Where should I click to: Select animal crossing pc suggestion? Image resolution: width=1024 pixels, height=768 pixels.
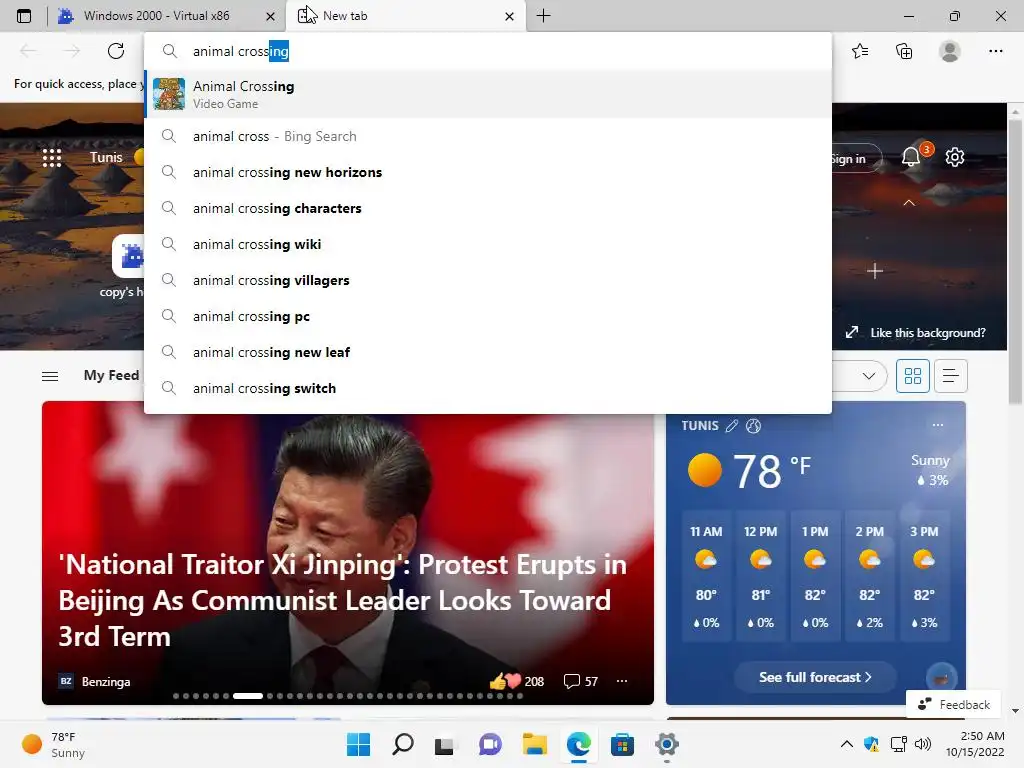click(x=488, y=316)
